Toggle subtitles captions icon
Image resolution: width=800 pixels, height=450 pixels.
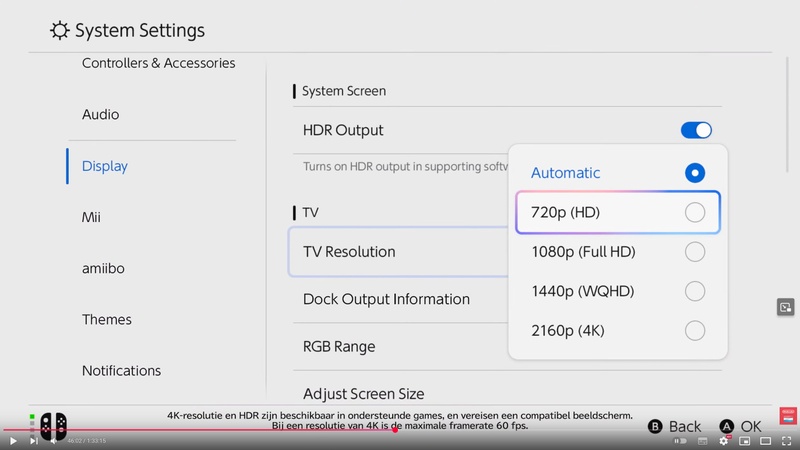[x=703, y=441]
